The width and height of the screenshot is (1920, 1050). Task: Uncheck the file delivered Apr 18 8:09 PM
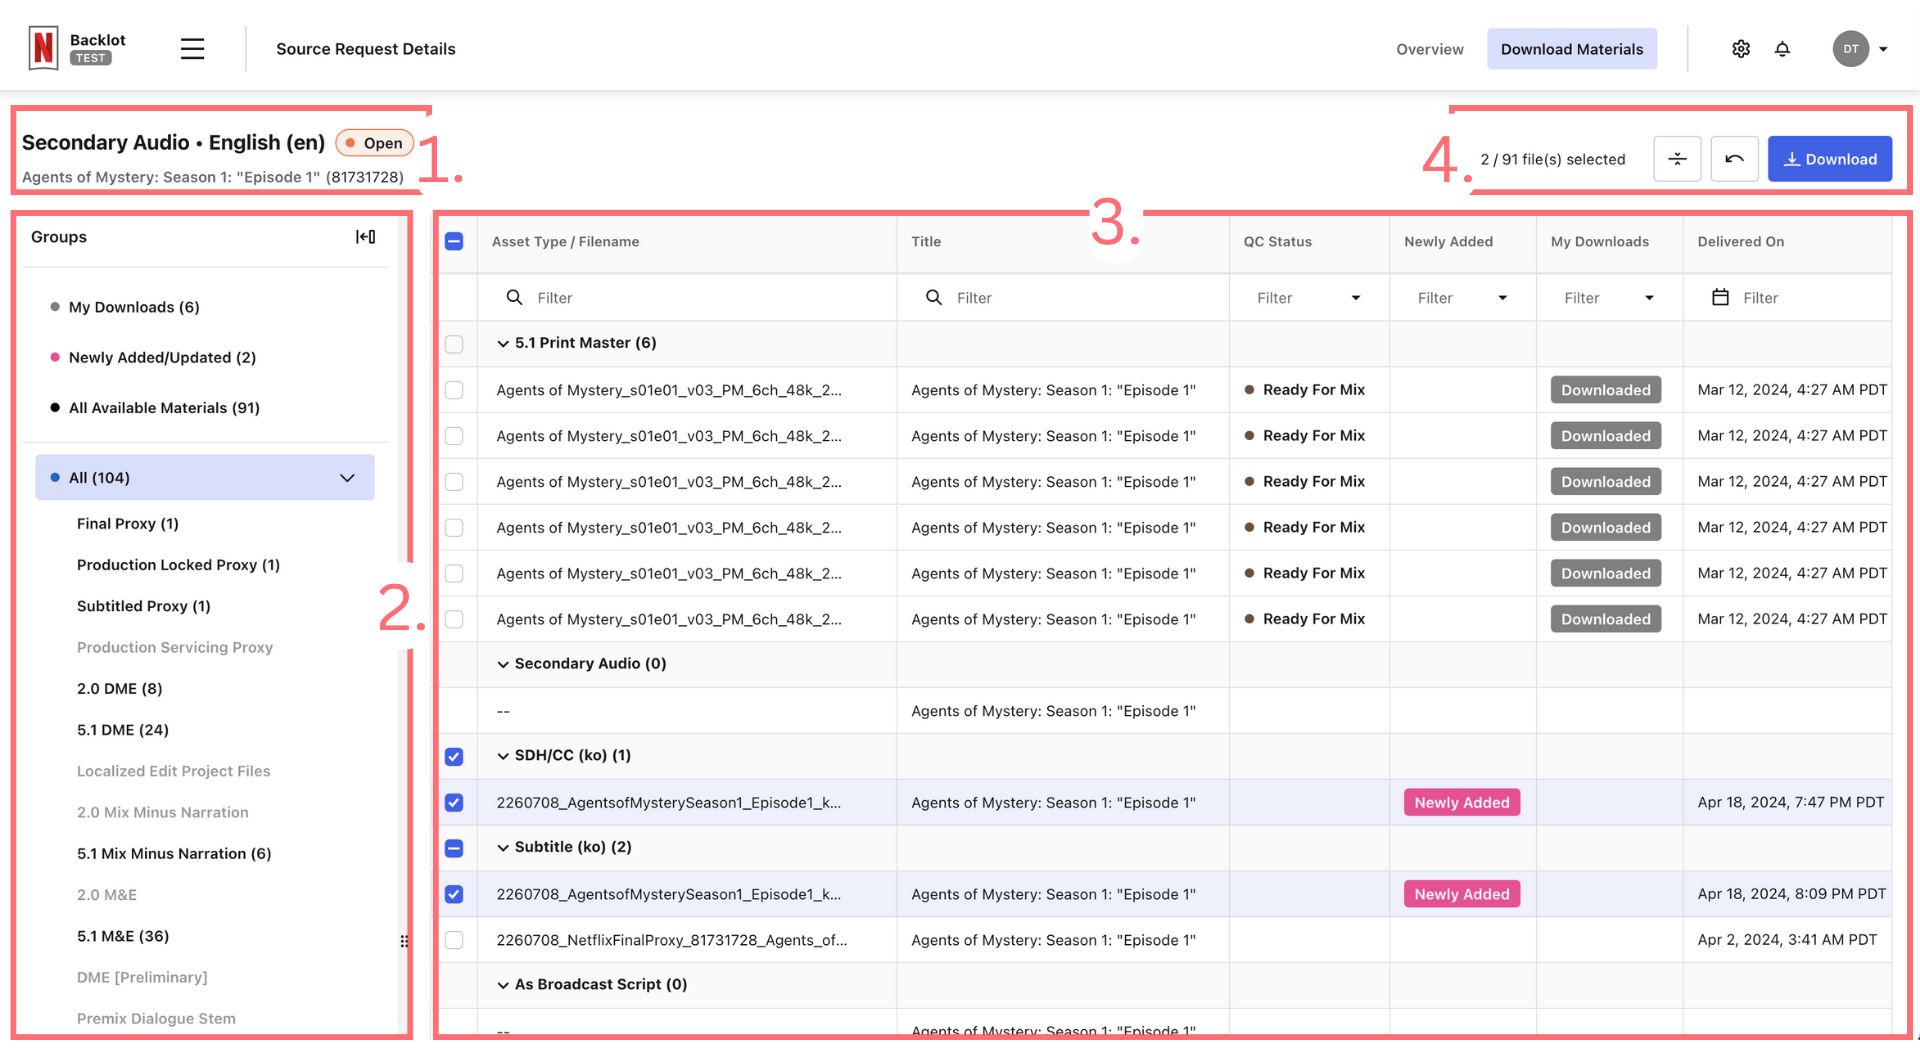click(x=454, y=895)
